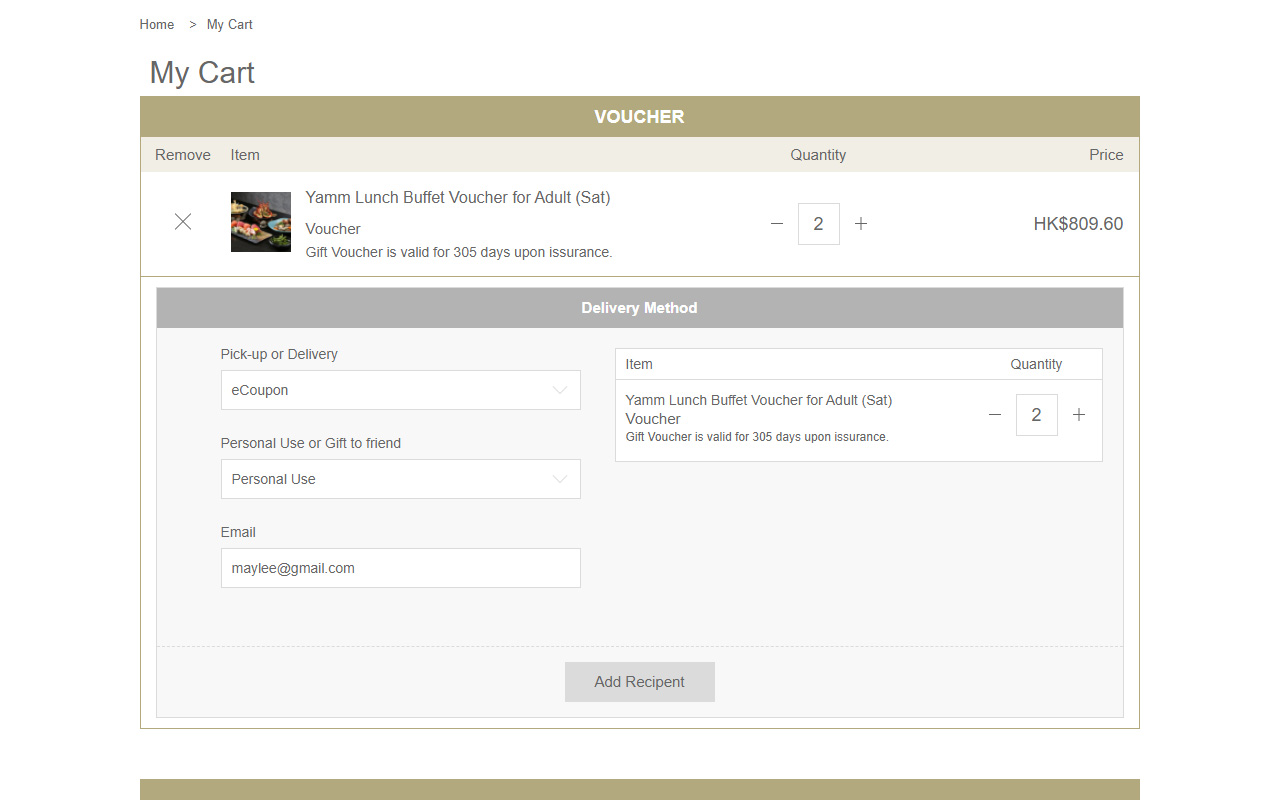Open the Personal Use or Gift dropdown
1280x800 pixels.
click(400, 479)
